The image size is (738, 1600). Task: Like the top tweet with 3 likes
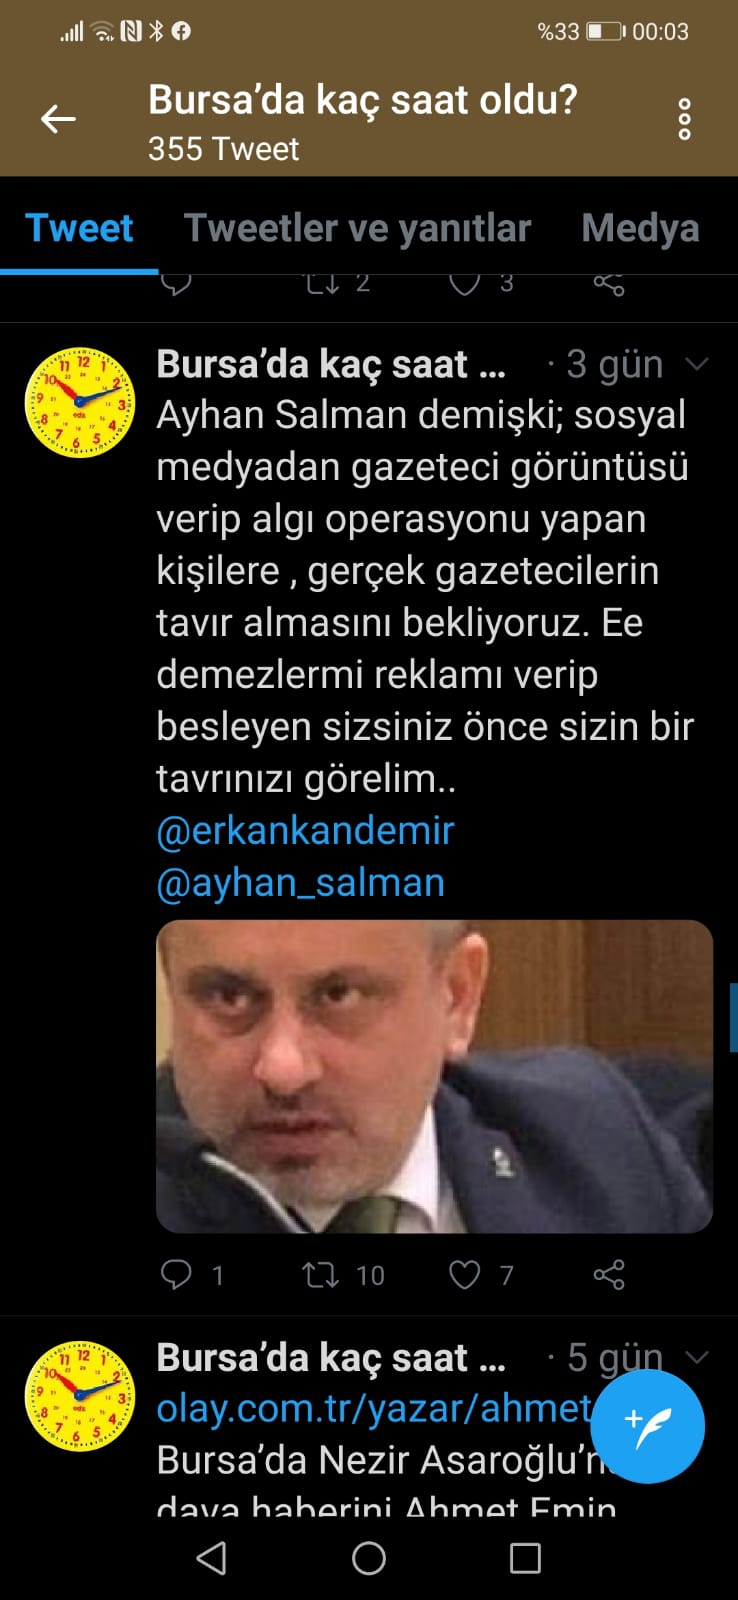point(464,284)
